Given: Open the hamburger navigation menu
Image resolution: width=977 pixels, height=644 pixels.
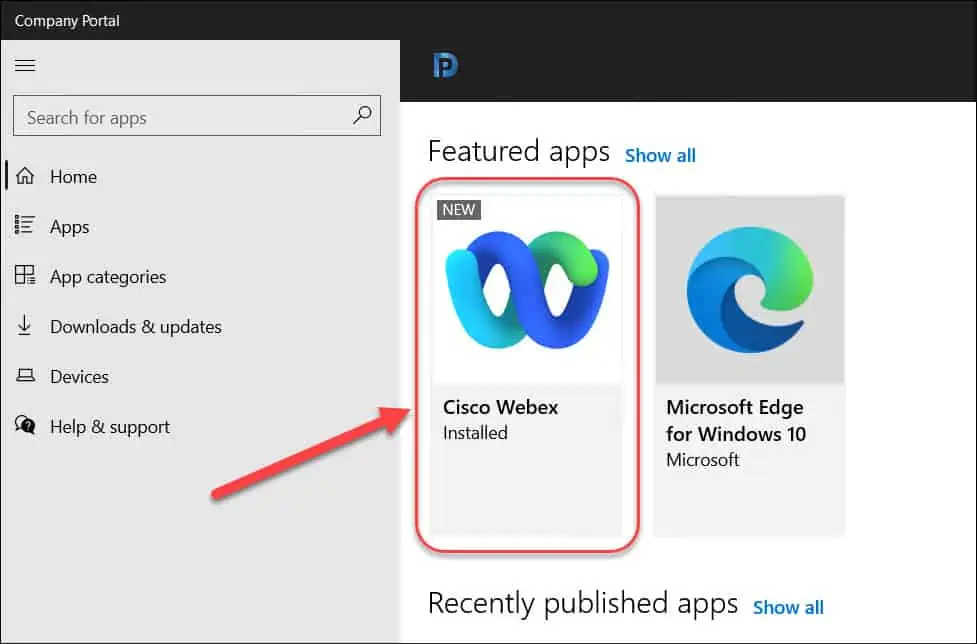Looking at the screenshot, I should (25, 65).
